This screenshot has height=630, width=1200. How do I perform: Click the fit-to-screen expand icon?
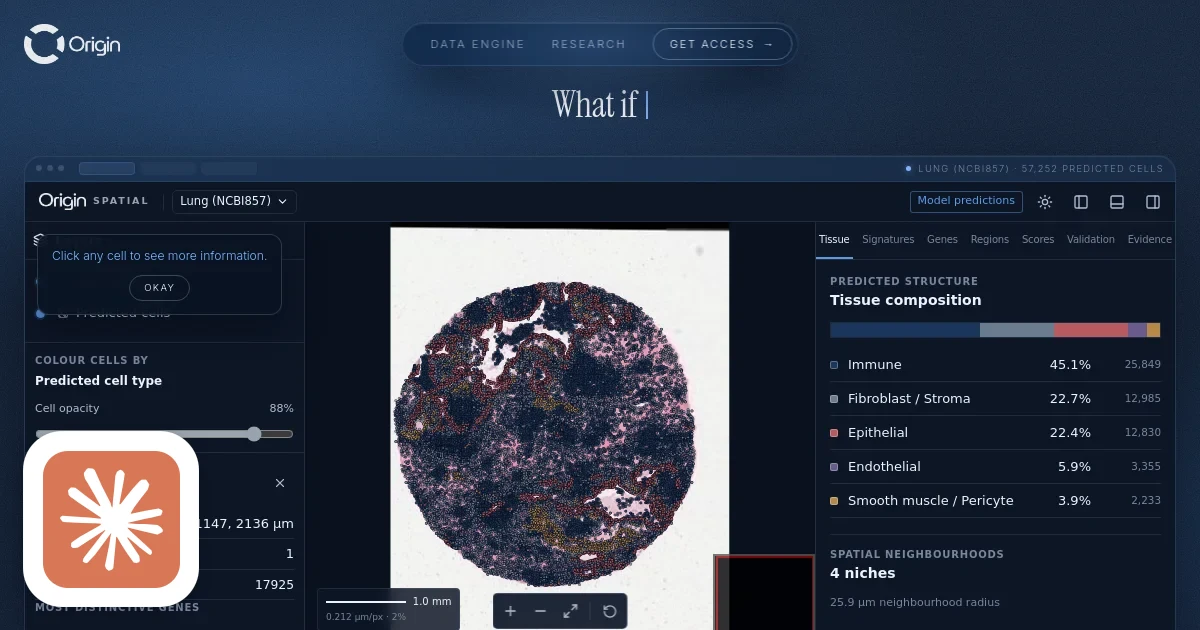570,611
